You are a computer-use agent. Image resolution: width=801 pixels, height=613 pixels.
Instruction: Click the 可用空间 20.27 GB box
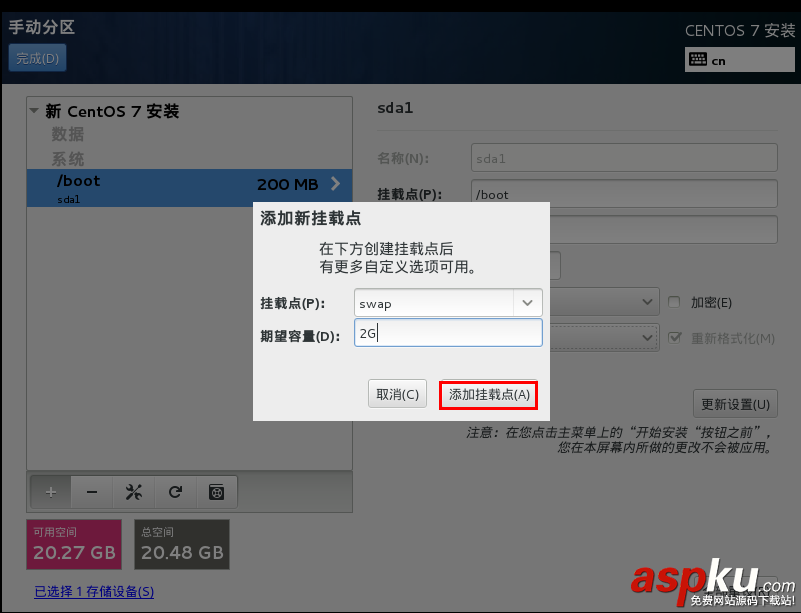coord(74,545)
